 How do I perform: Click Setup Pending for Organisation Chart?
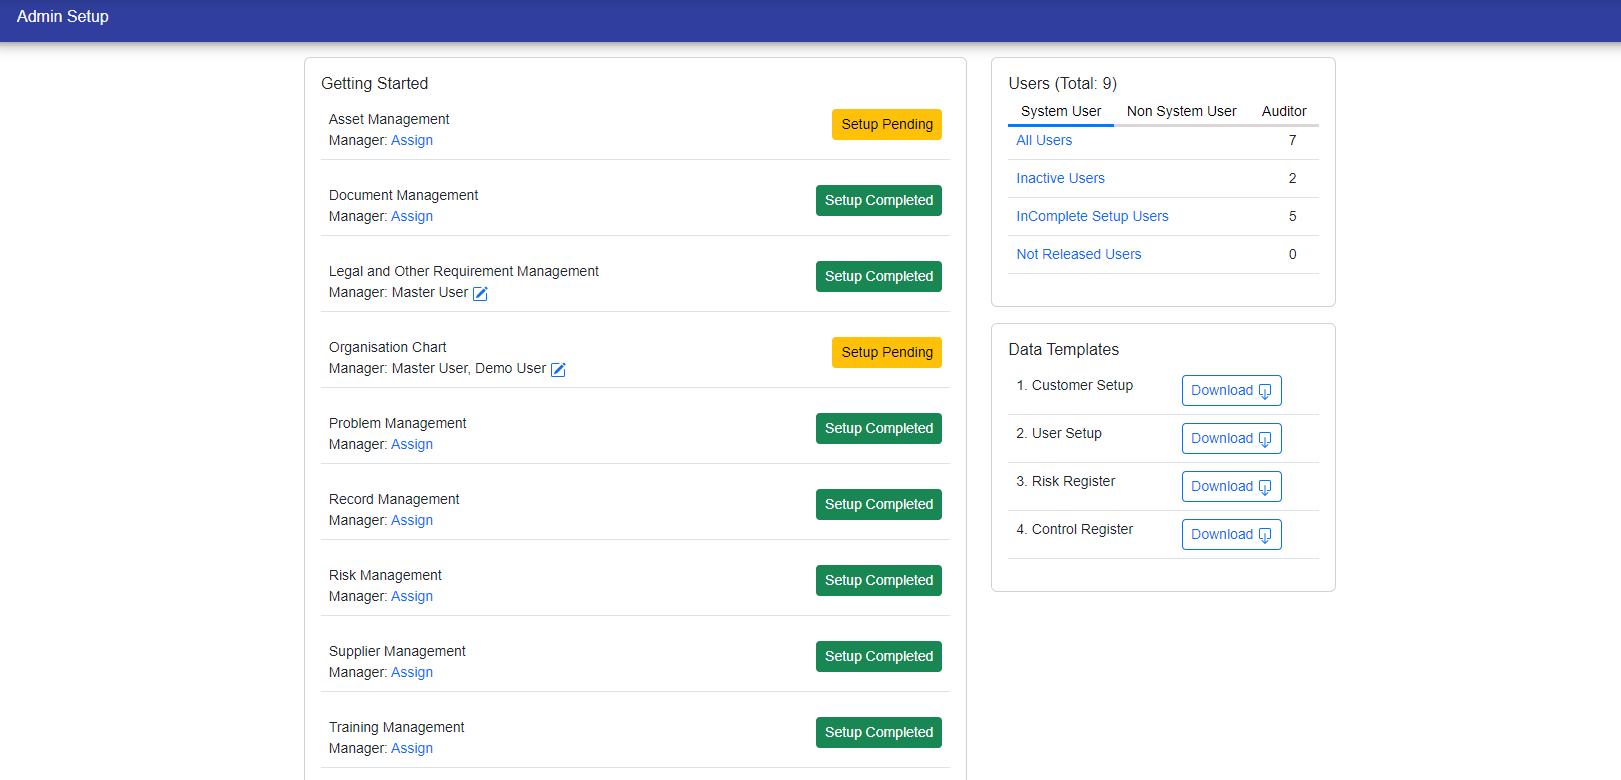click(x=886, y=352)
